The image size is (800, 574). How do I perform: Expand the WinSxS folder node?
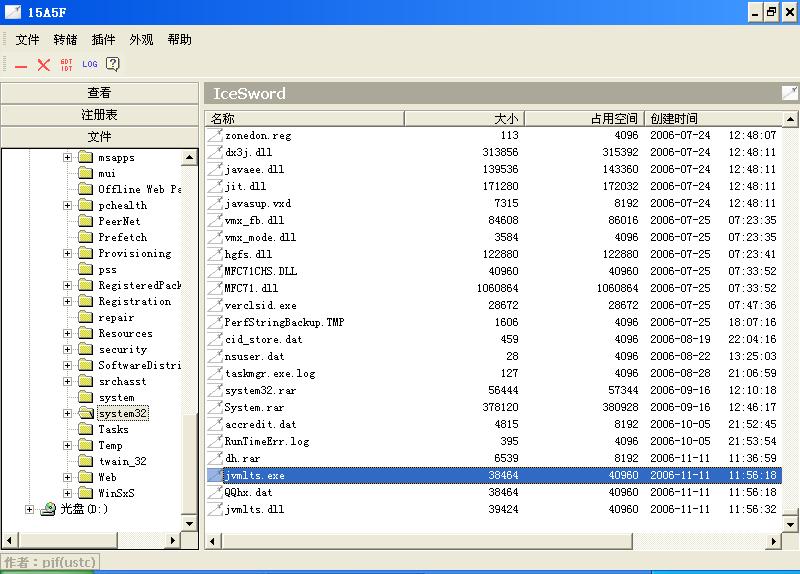[x=68, y=493]
